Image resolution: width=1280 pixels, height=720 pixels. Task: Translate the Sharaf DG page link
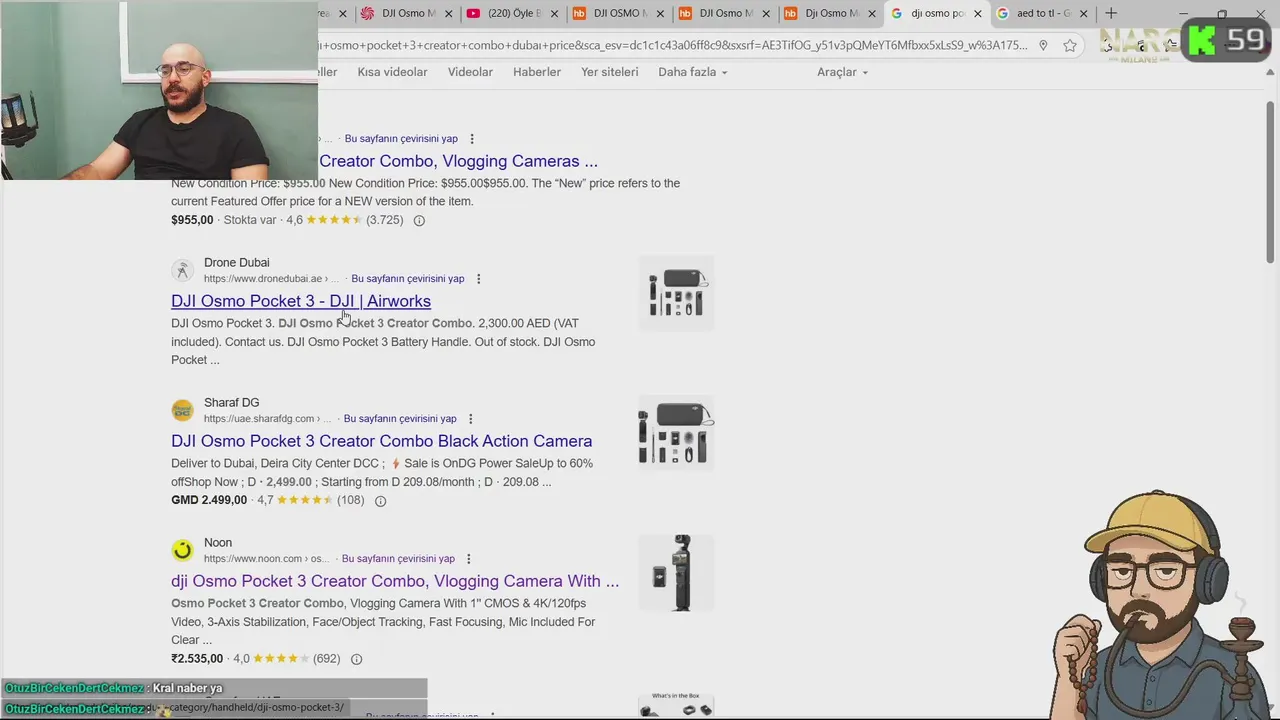[x=400, y=419]
